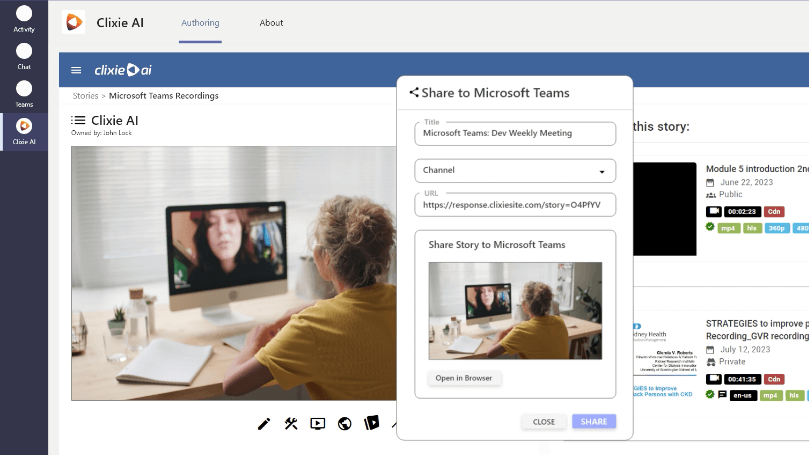Click the video library cards icon

[x=371, y=423]
